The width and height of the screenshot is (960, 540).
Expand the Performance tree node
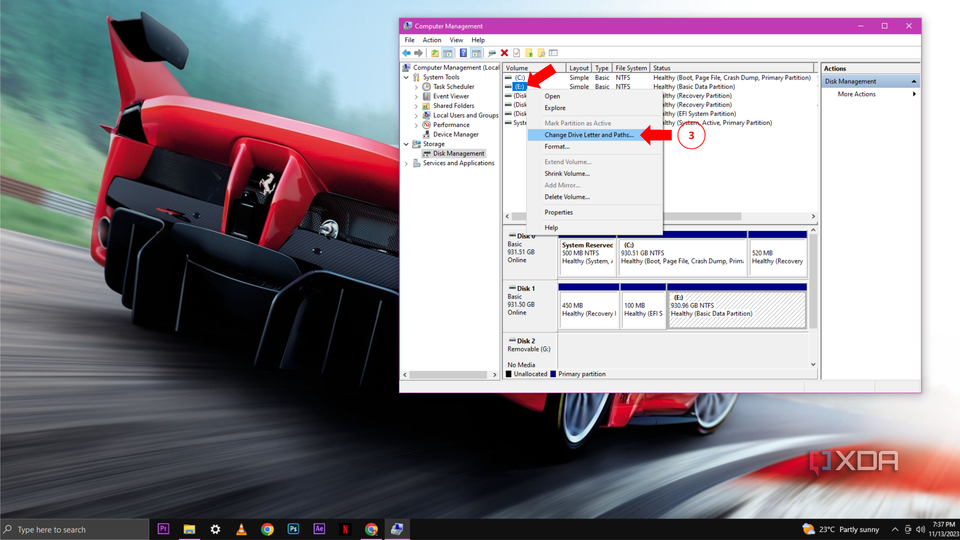pos(416,125)
